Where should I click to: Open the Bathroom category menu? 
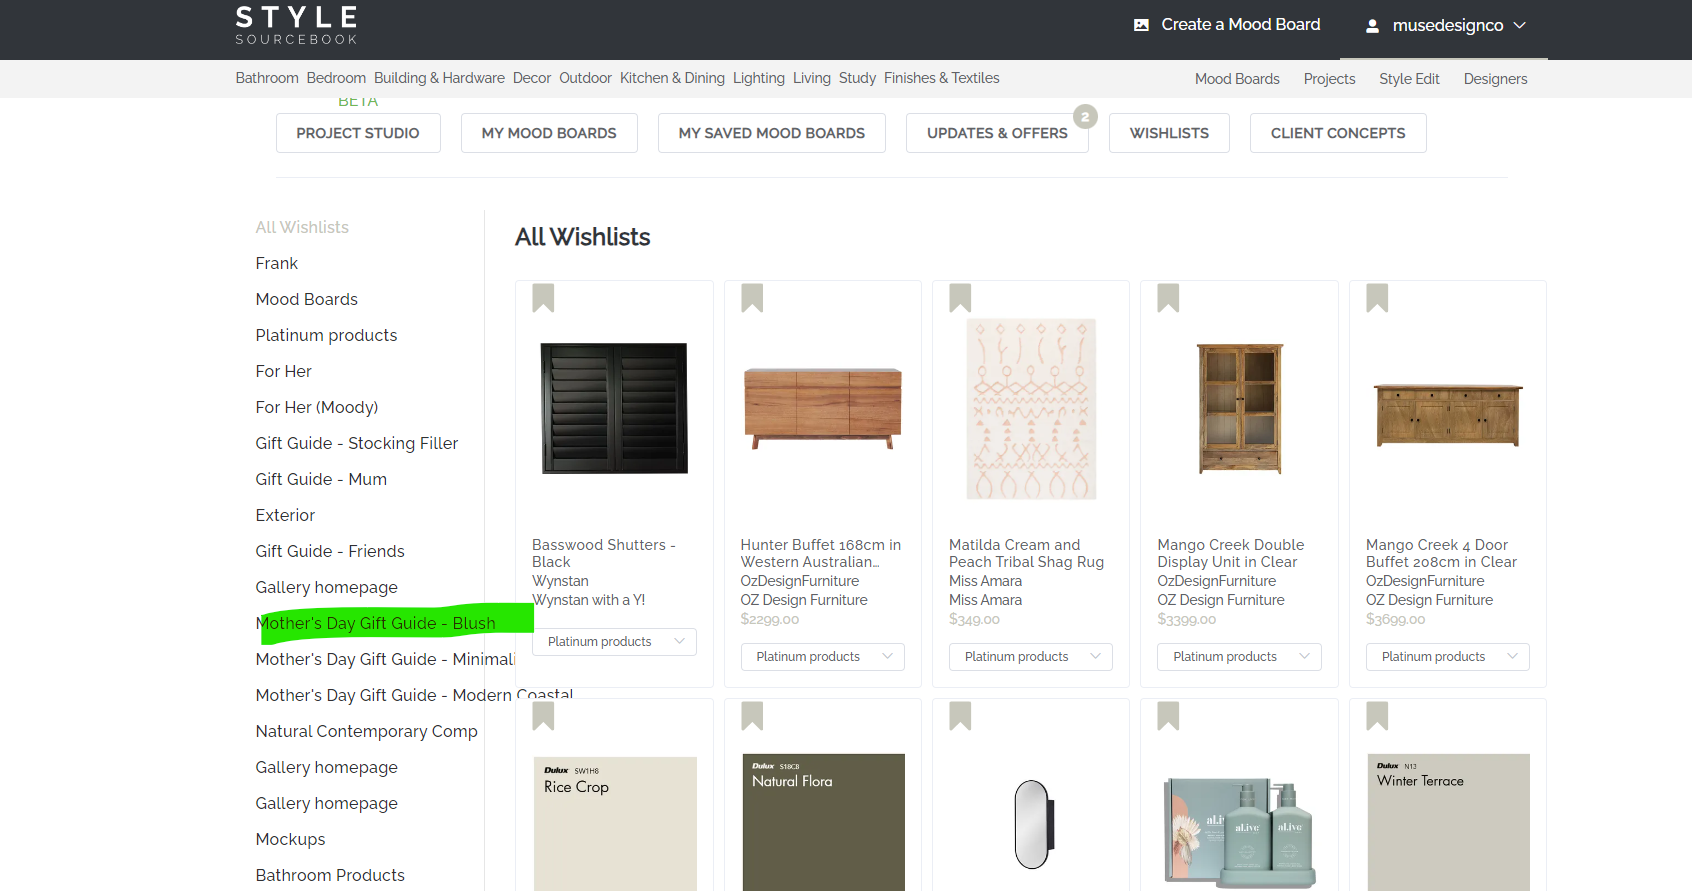coord(267,78)
